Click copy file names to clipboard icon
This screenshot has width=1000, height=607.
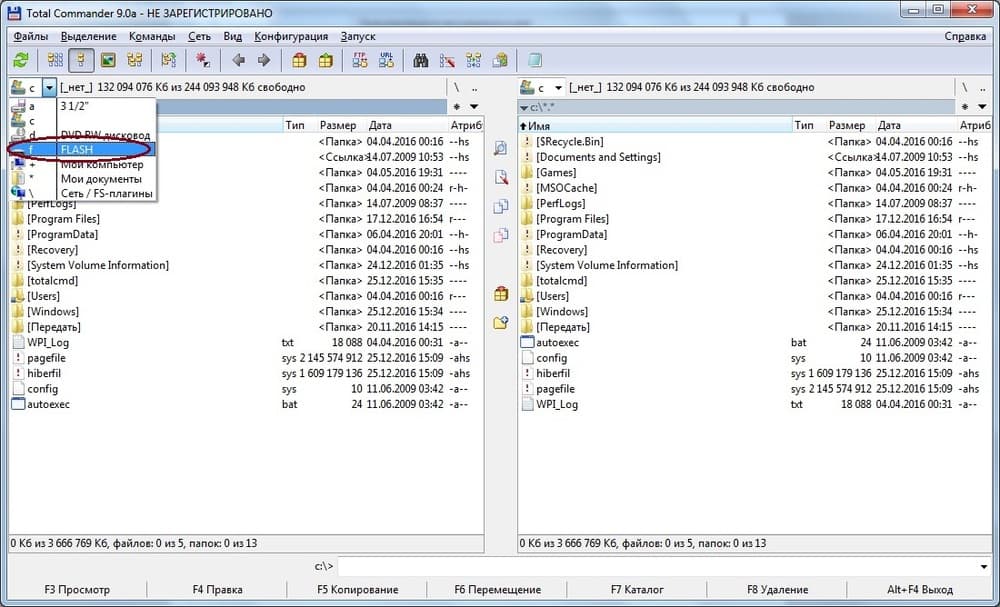click(x=501, y=61)
